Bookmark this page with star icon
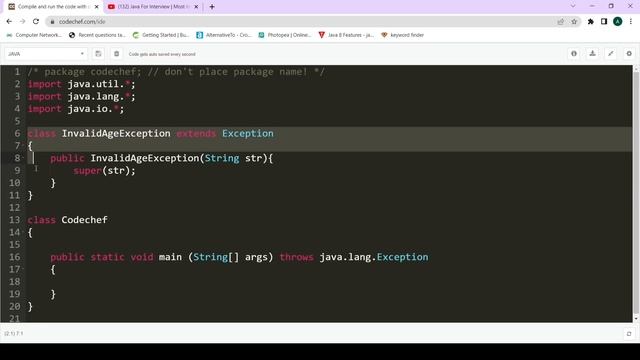Image resolution: width=640 pixels, height=360 pixels. tap(574, 22)
